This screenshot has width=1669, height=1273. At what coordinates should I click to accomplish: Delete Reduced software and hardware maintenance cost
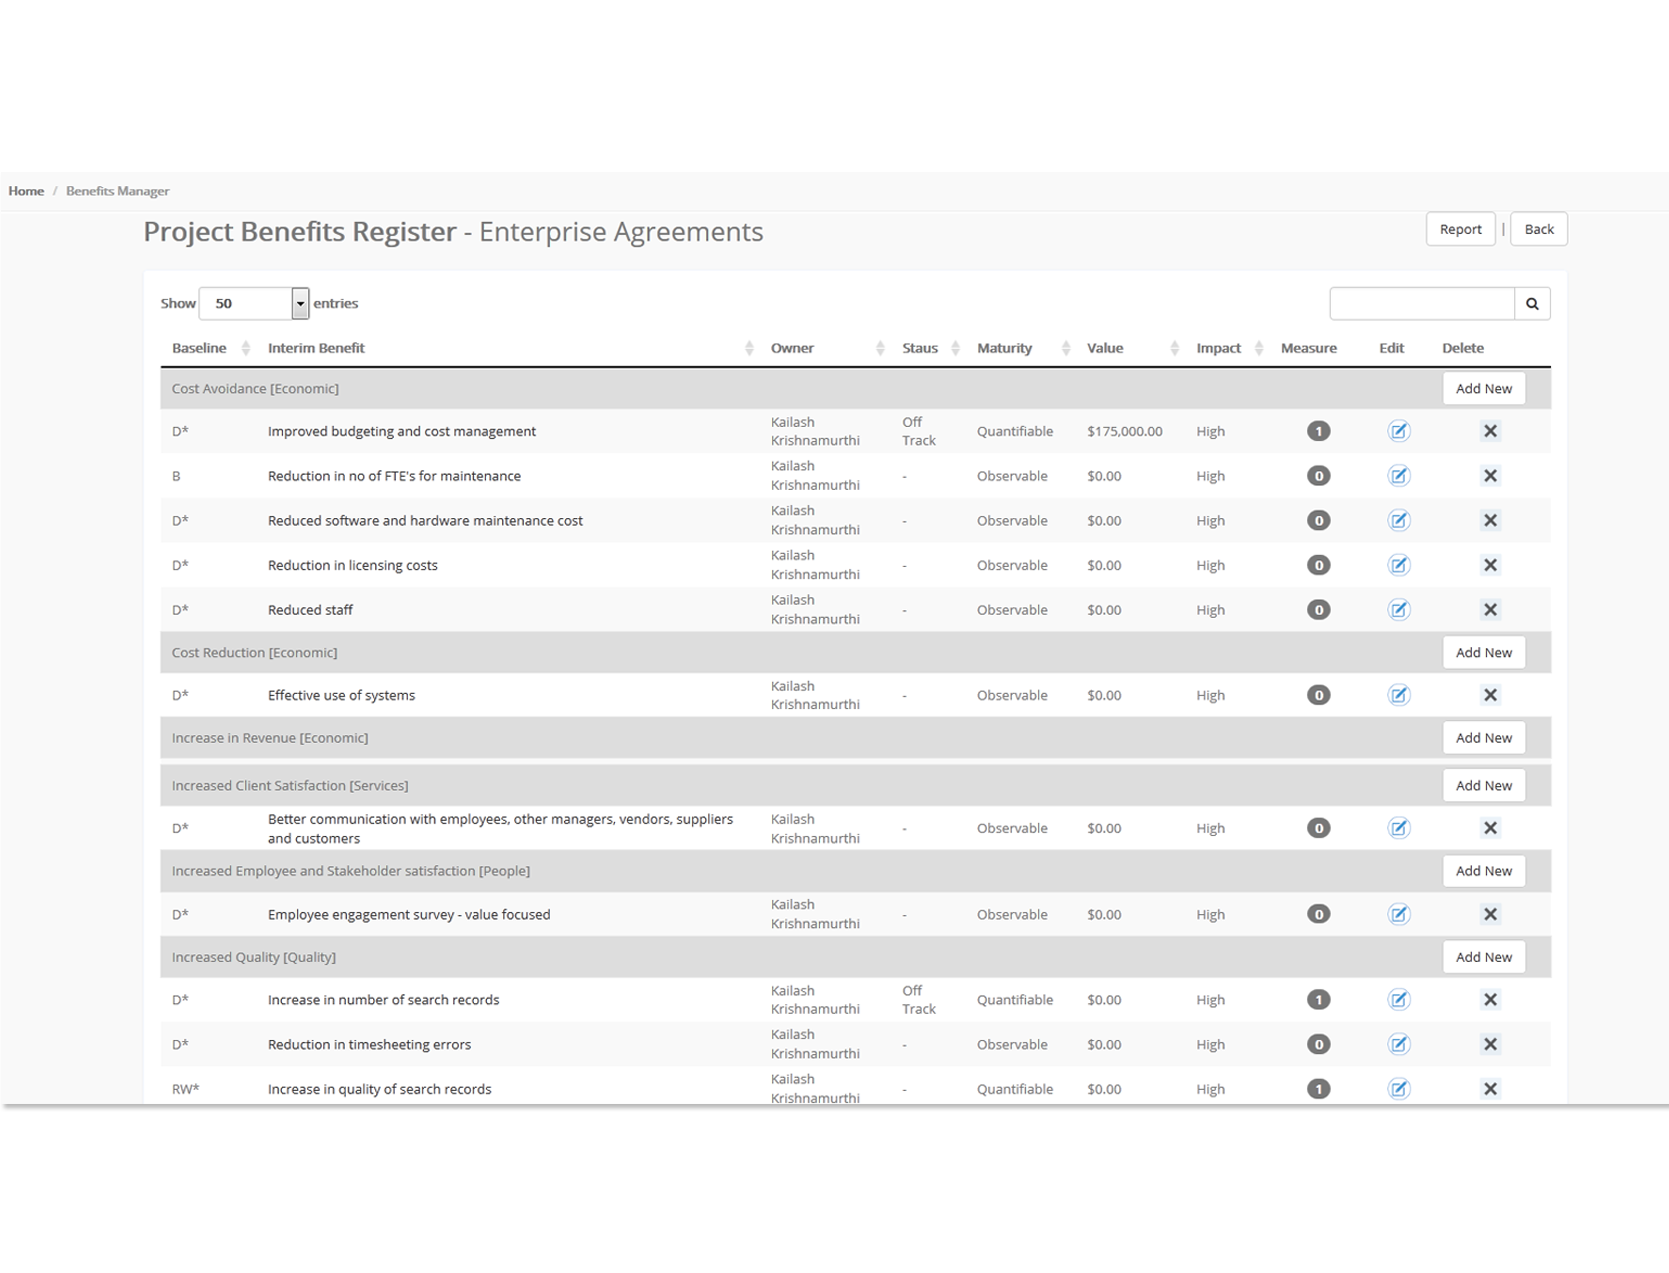(x=1490, y=520)
